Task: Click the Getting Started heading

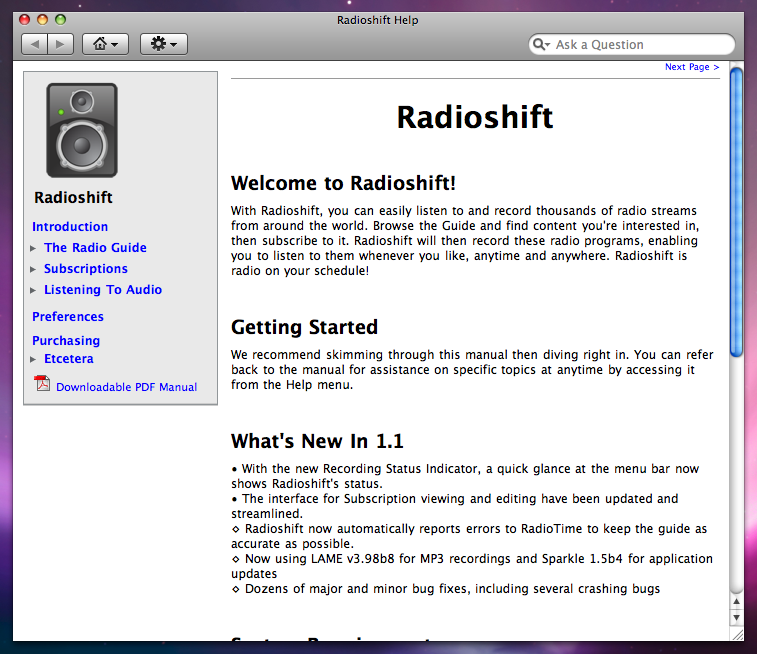Action: 304,327
